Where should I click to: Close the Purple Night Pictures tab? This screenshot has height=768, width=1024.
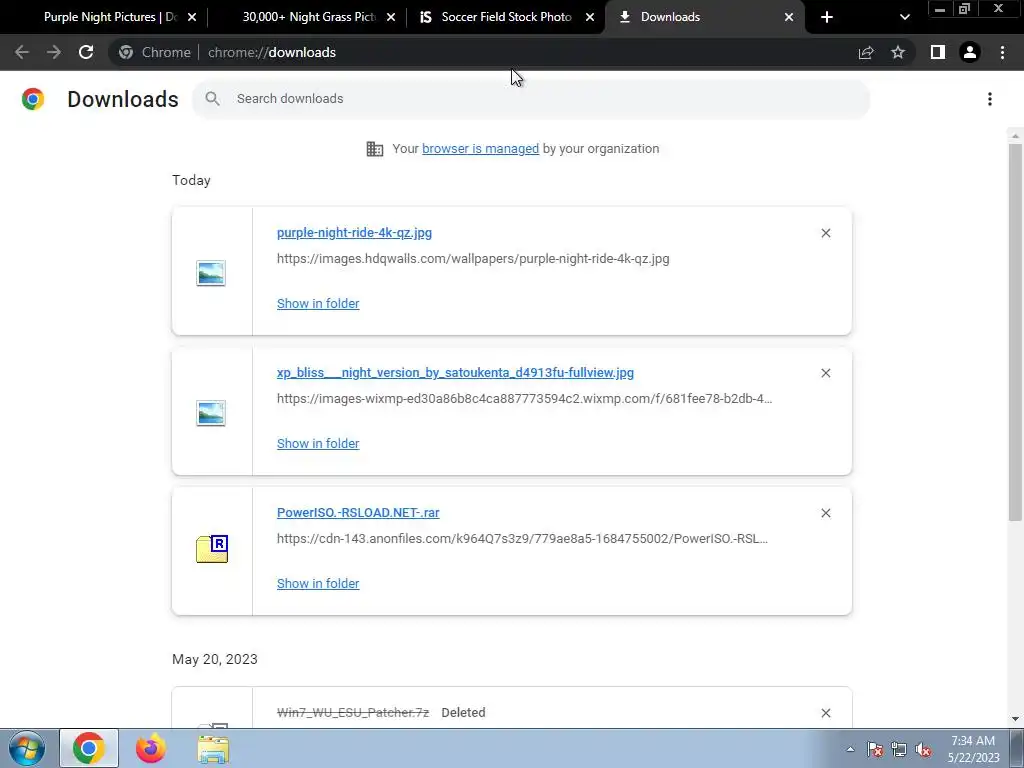pyautogui.click(x=192, y=17)
